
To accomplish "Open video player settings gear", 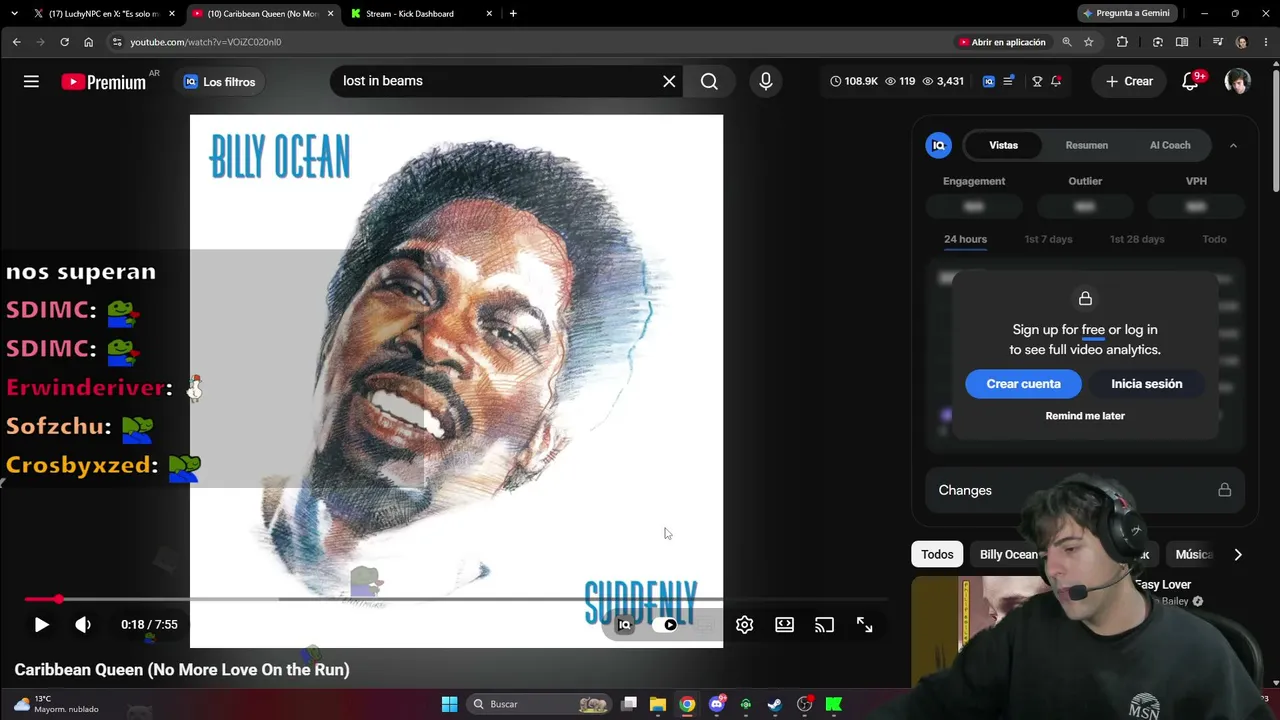I will click(x=744, y=625).
